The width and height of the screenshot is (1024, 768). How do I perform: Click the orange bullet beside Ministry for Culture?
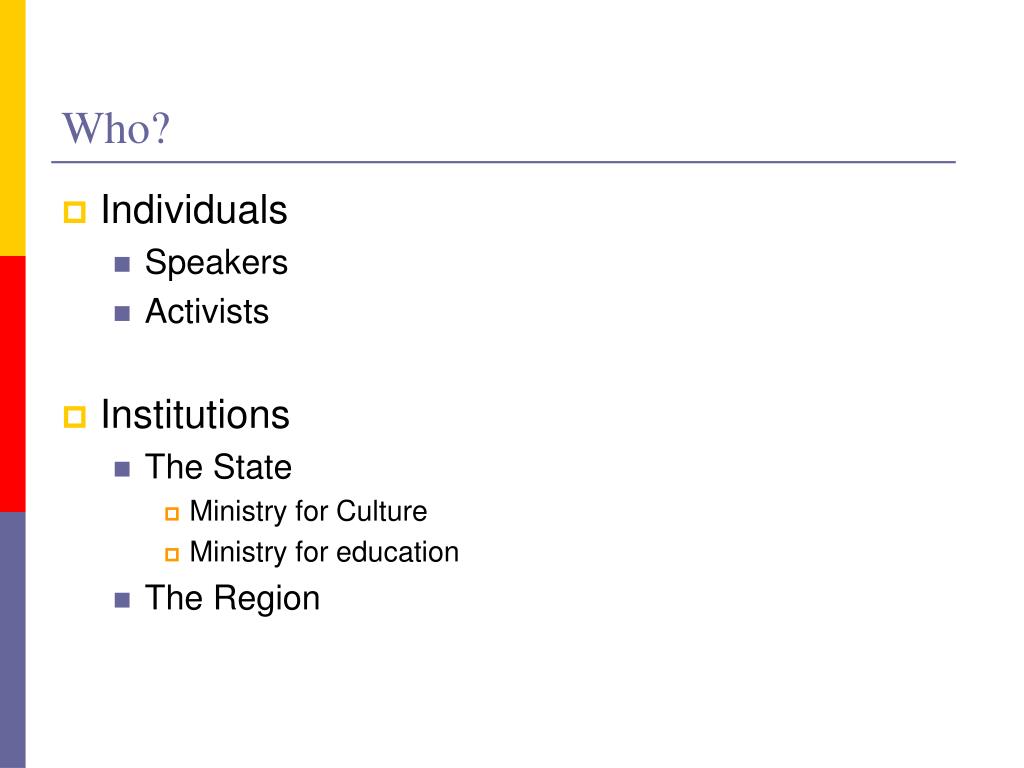pos(172,514)
